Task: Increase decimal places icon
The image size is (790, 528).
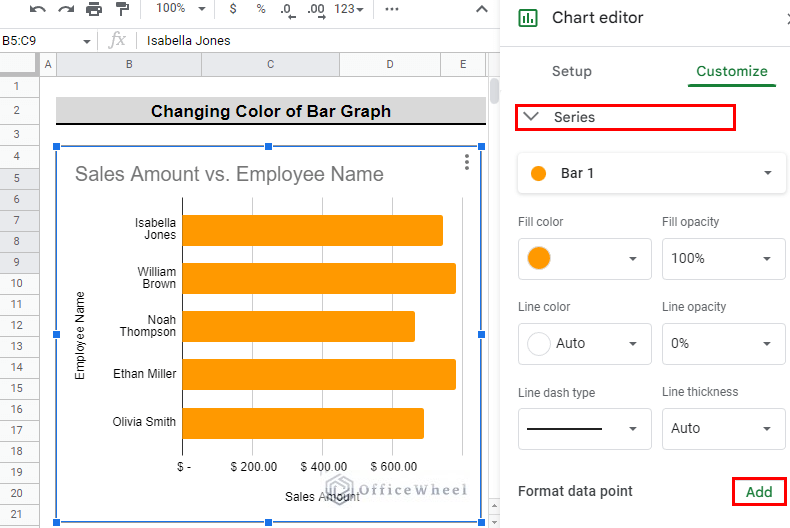Action: pos(316,10)
